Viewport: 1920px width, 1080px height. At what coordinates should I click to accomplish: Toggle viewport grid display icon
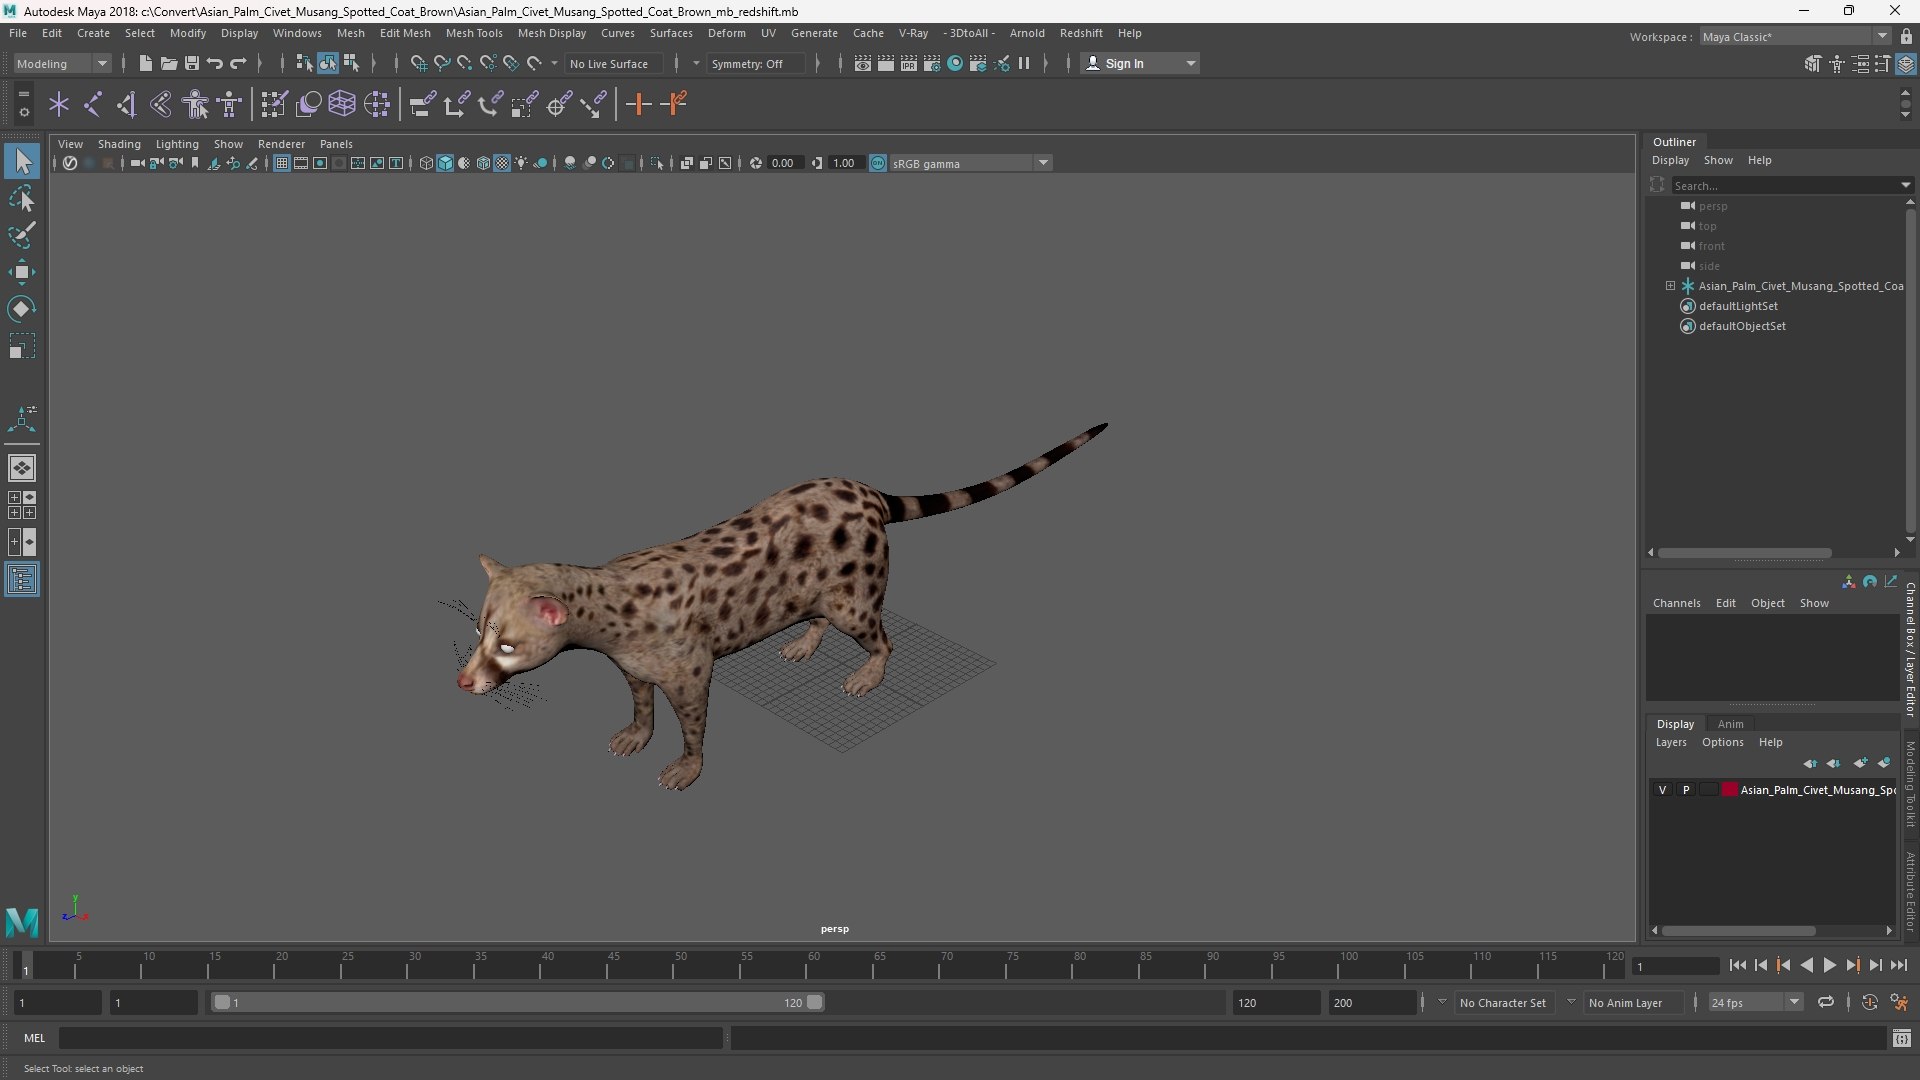coord(282,163)
